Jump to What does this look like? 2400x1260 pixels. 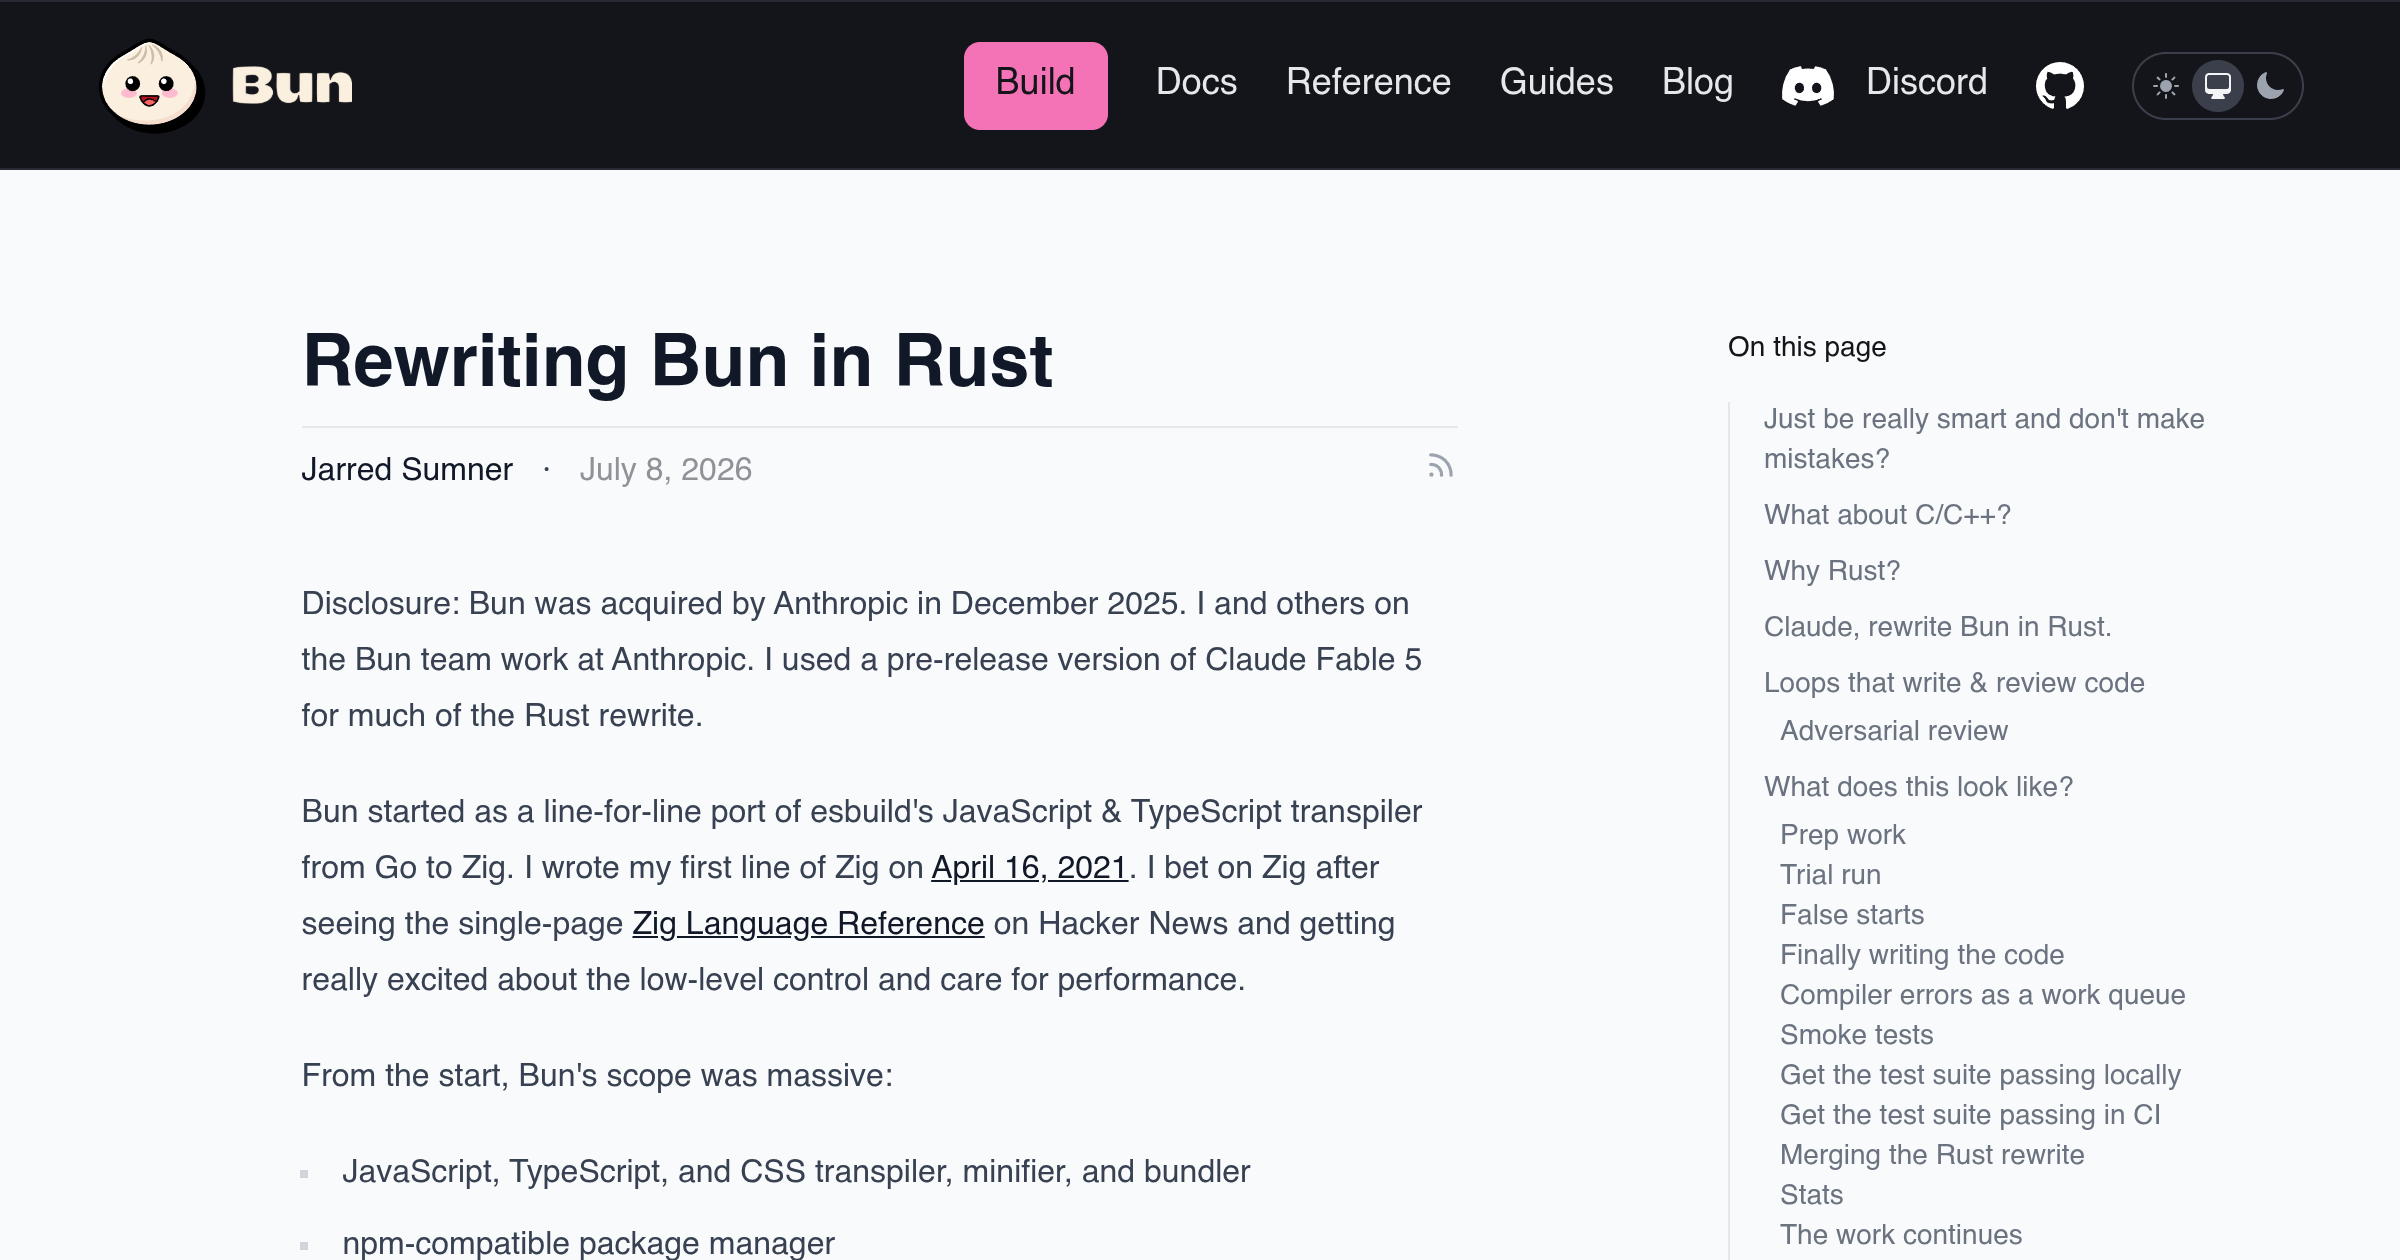(x=1918, y=786)
